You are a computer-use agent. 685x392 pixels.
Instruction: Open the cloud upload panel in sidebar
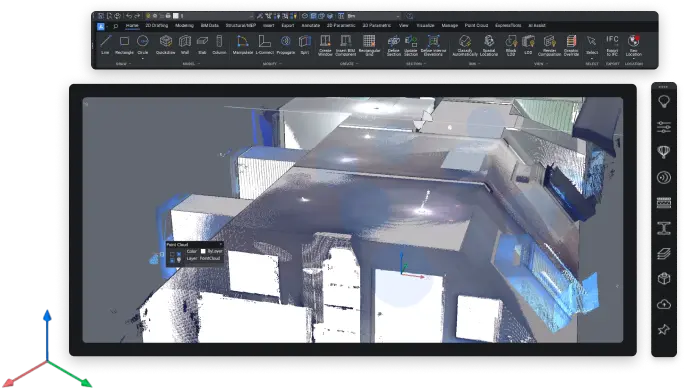click(664, 304)
